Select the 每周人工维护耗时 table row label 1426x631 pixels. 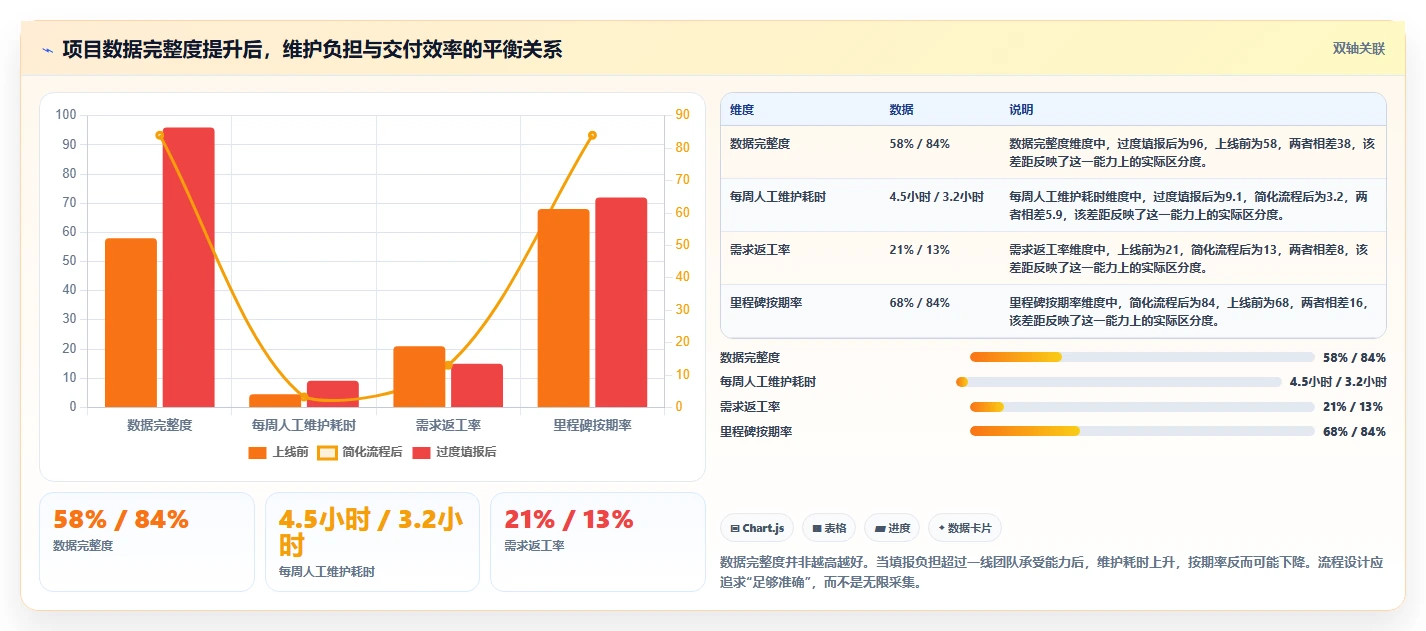point(778,197)
